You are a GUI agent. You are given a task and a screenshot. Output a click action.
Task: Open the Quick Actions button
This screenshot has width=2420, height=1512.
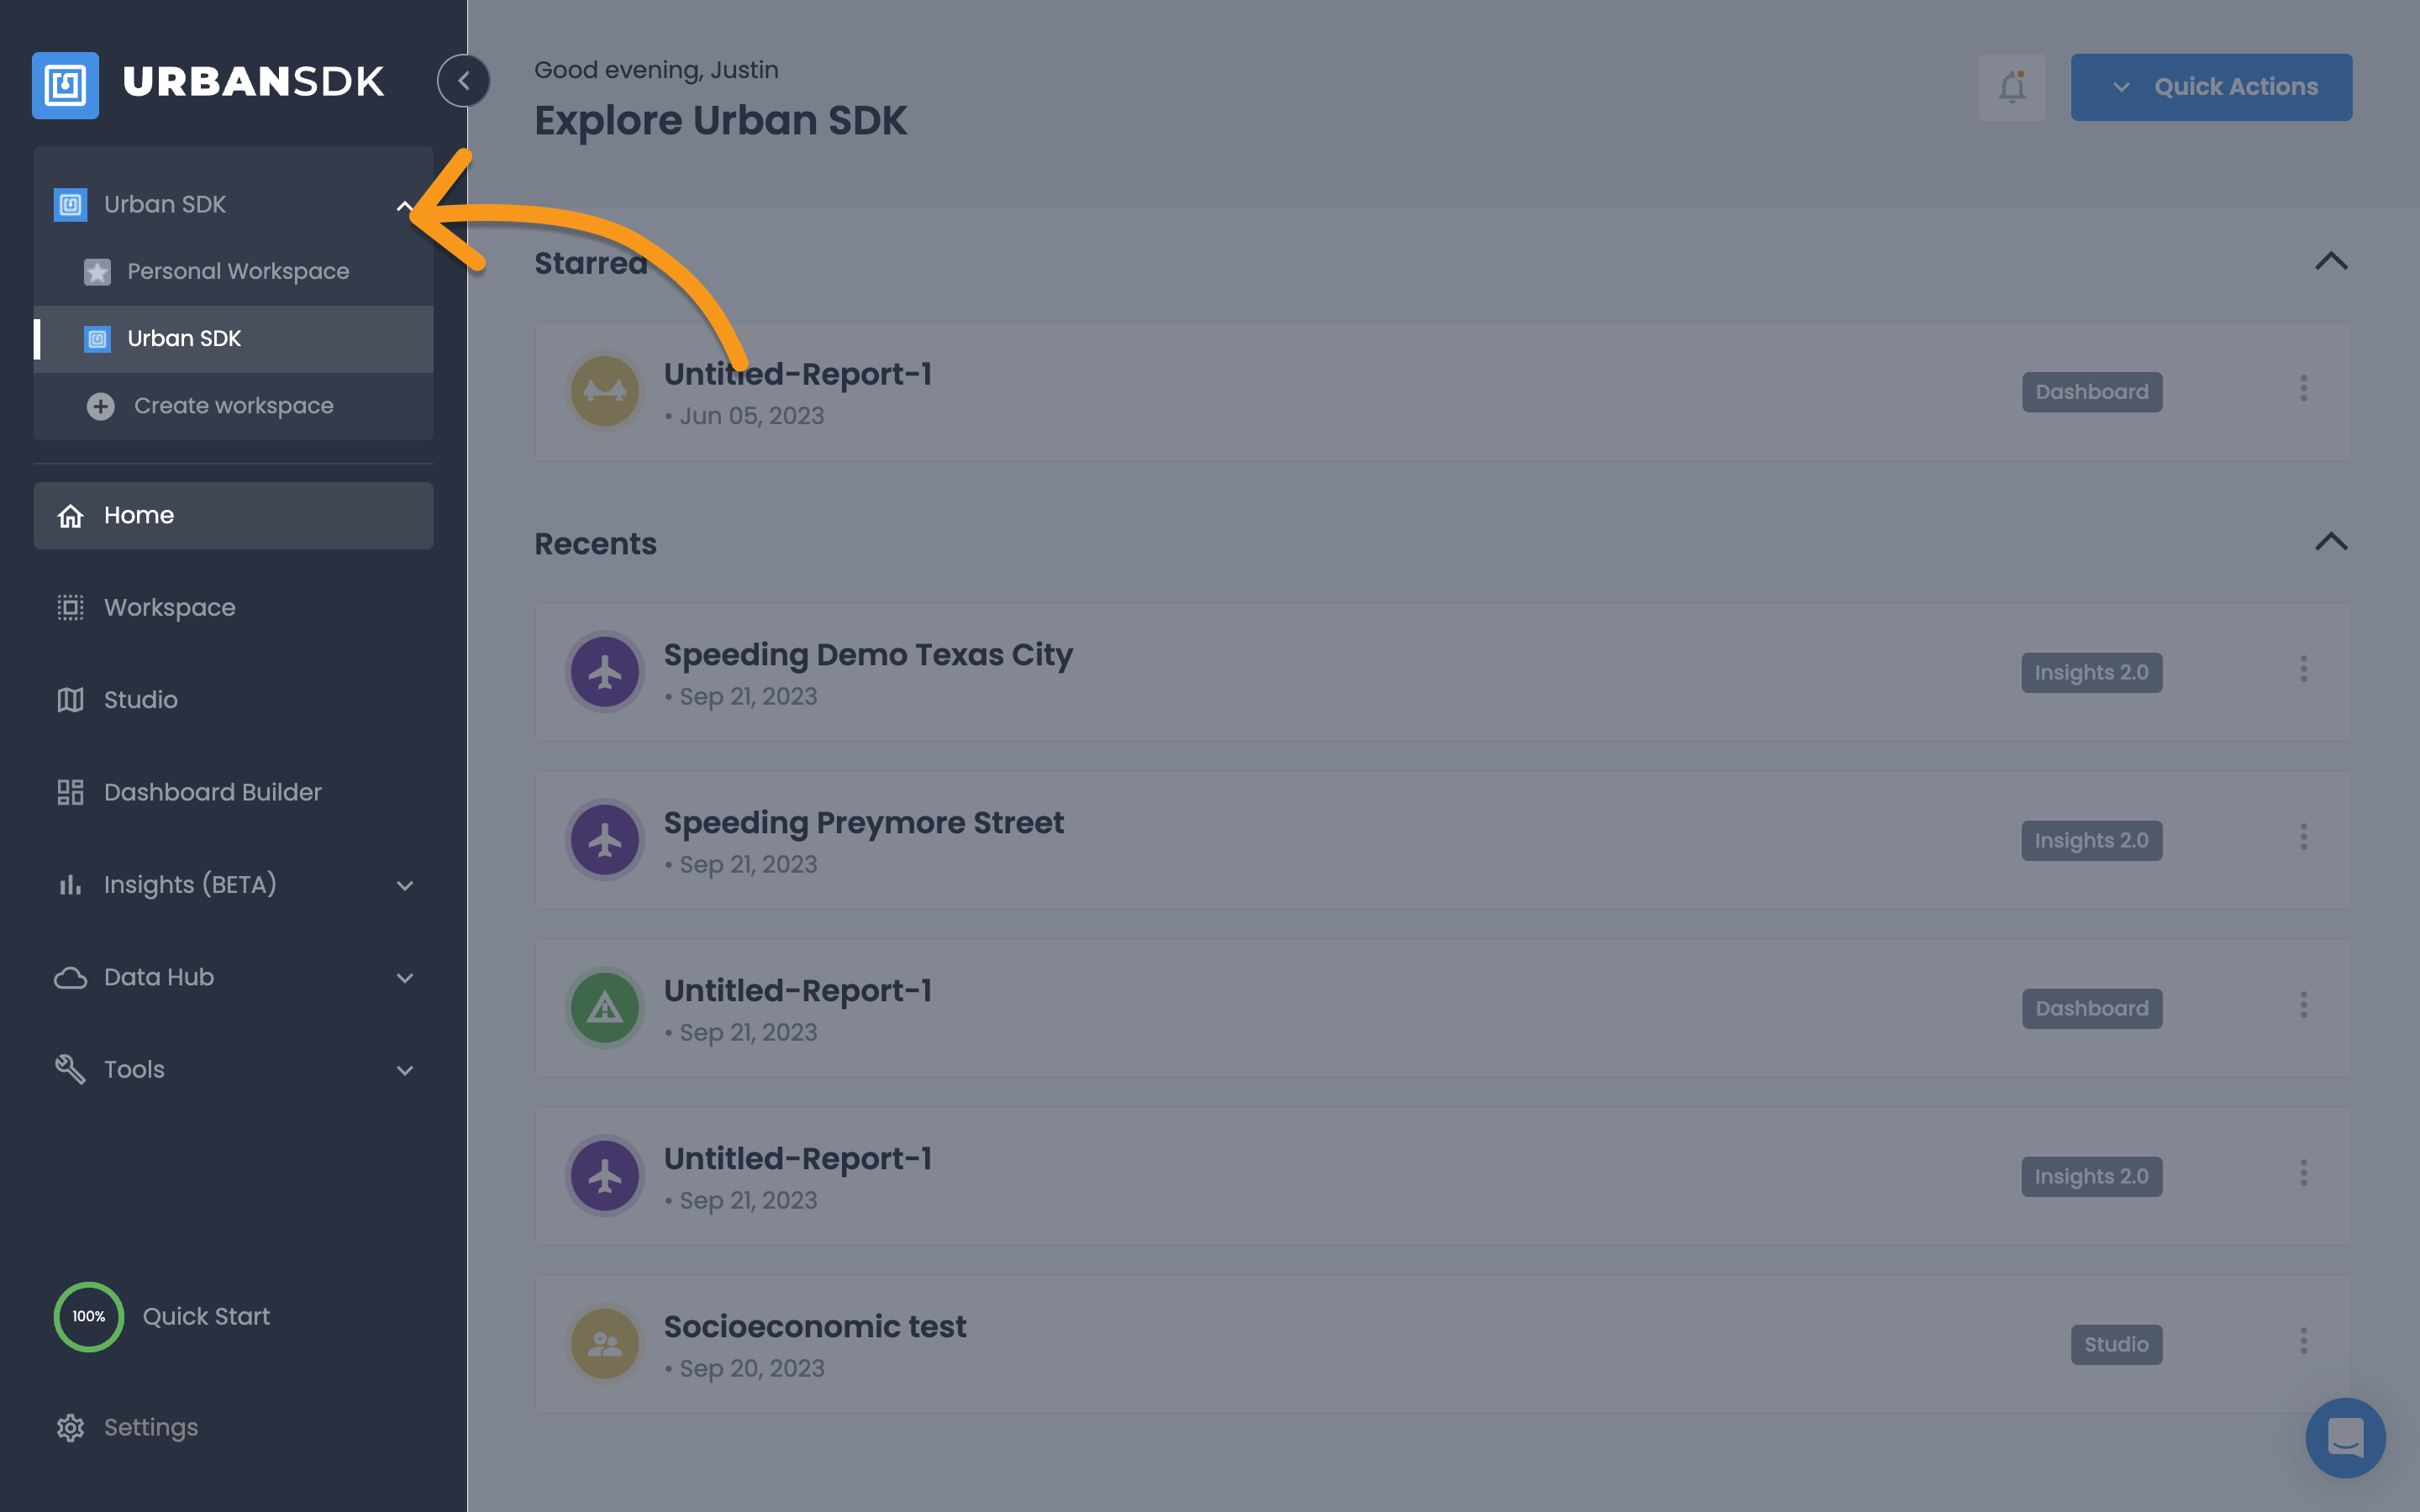pyautogui.click(x=2211, y=87)
